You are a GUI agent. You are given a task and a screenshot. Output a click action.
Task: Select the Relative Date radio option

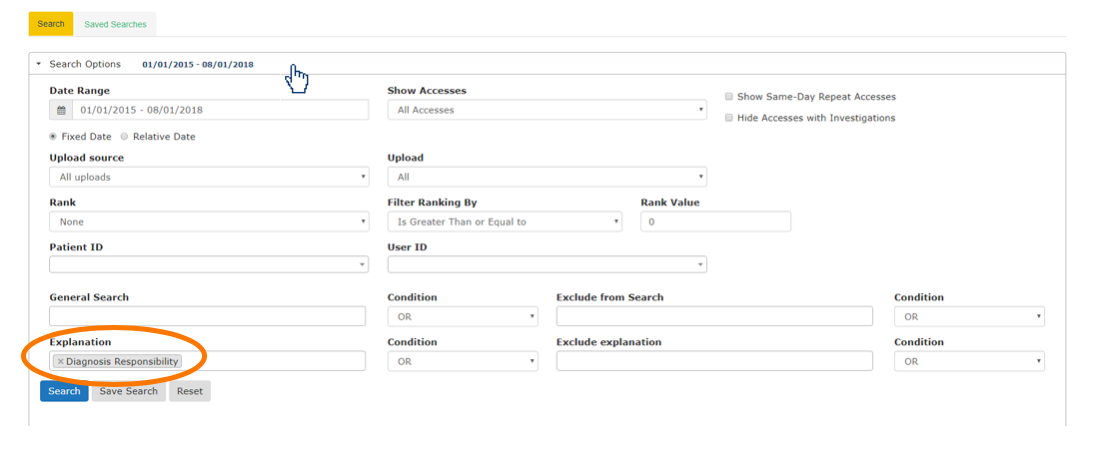tap(125, 136)
